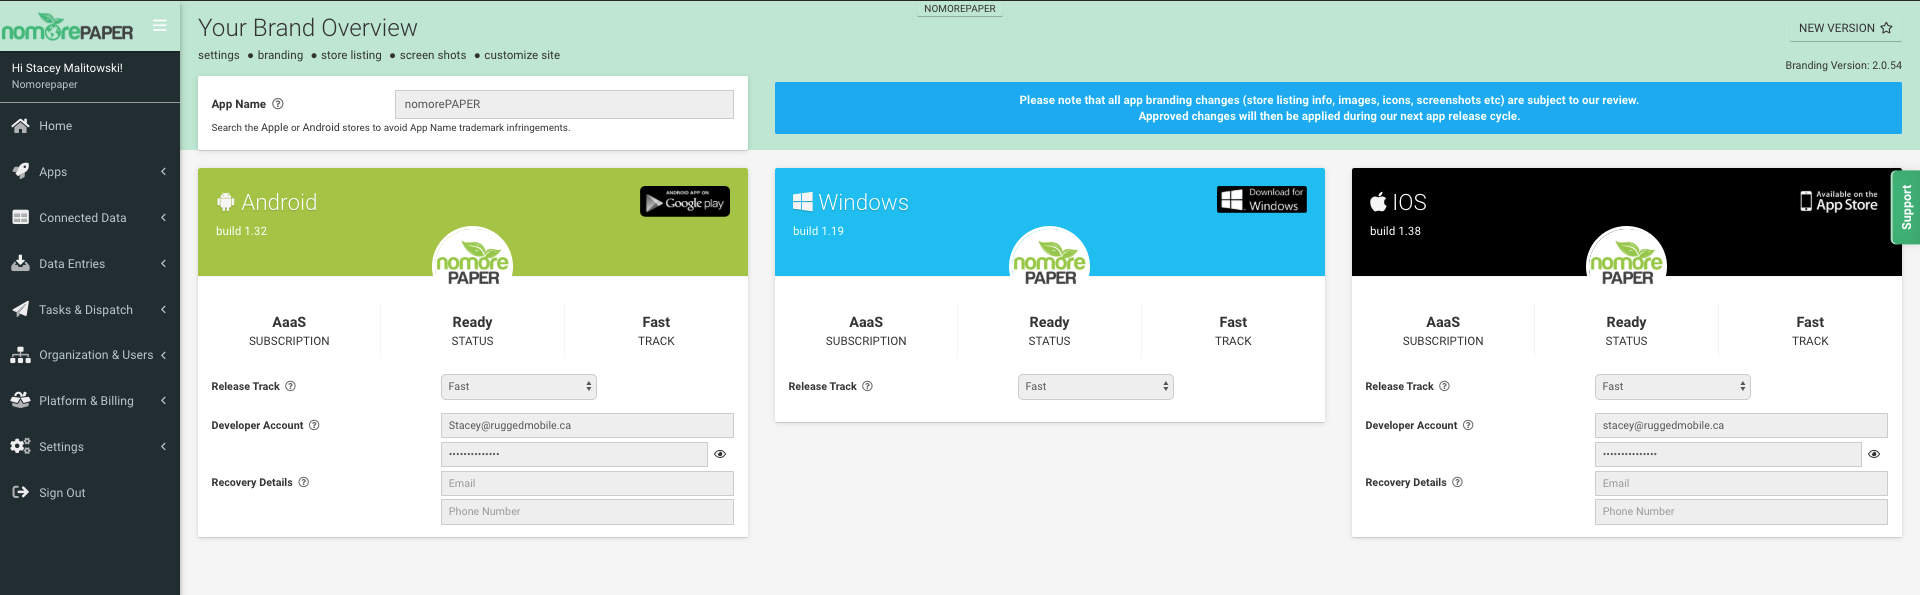Click the Settings gears icon
This screenshot has width=1920, height=595.
point(20,446)
